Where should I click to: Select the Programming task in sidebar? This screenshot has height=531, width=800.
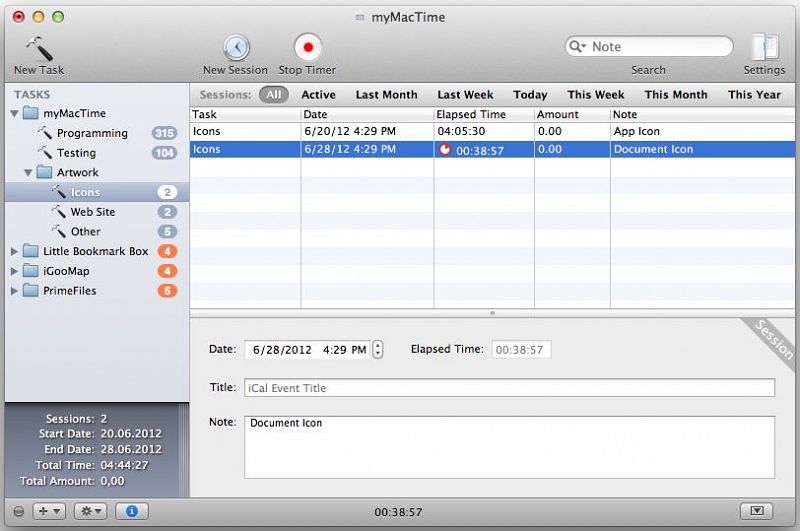92,133
